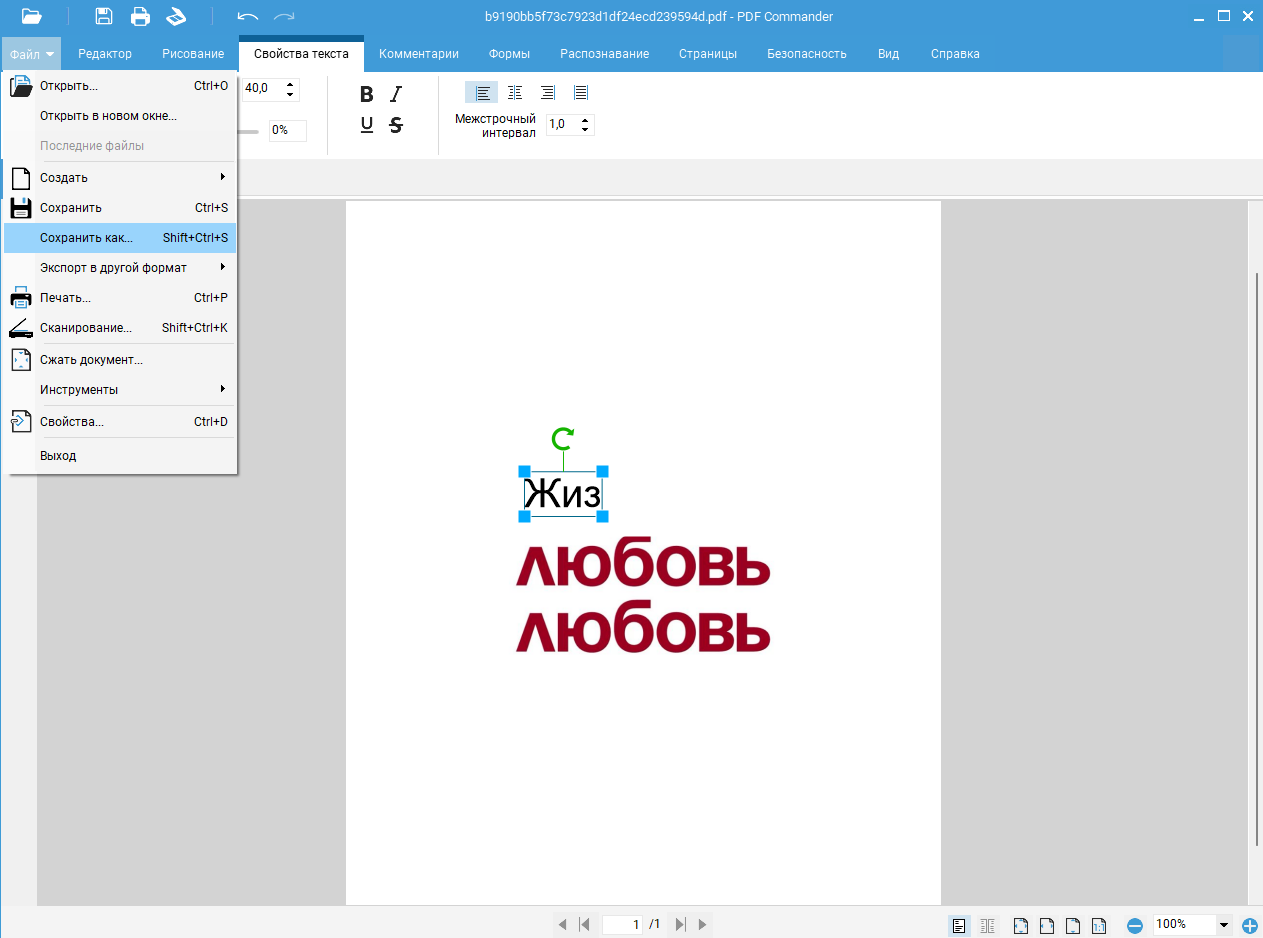Undo the last action with the arrow icon

click(x=248, y=16)
